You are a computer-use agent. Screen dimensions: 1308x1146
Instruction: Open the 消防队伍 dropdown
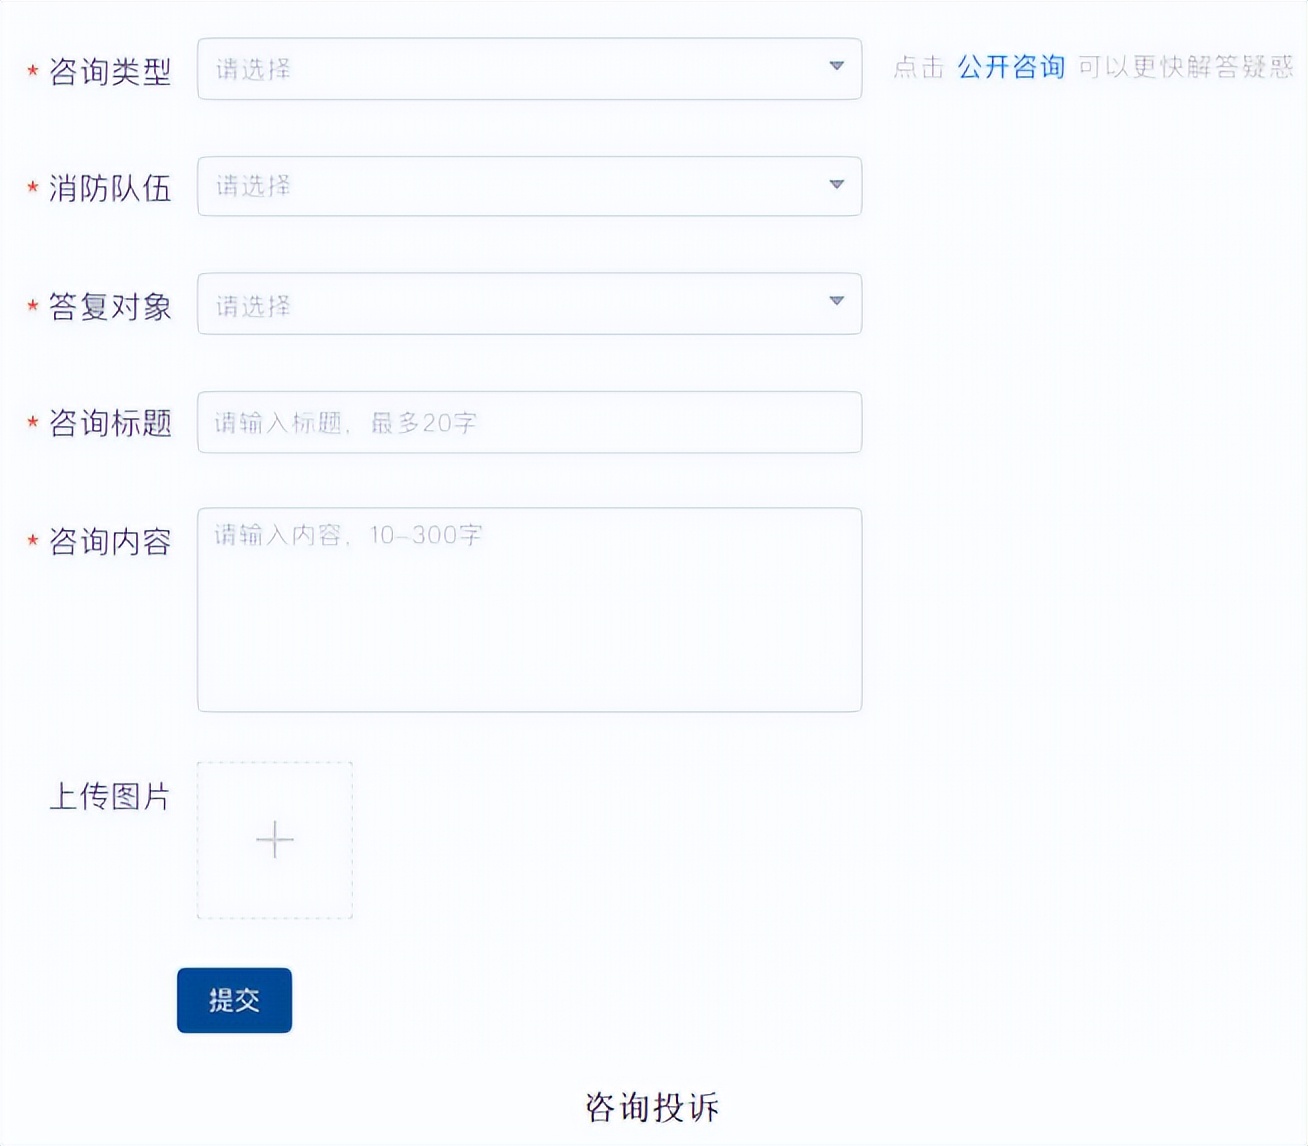point(530,186)
